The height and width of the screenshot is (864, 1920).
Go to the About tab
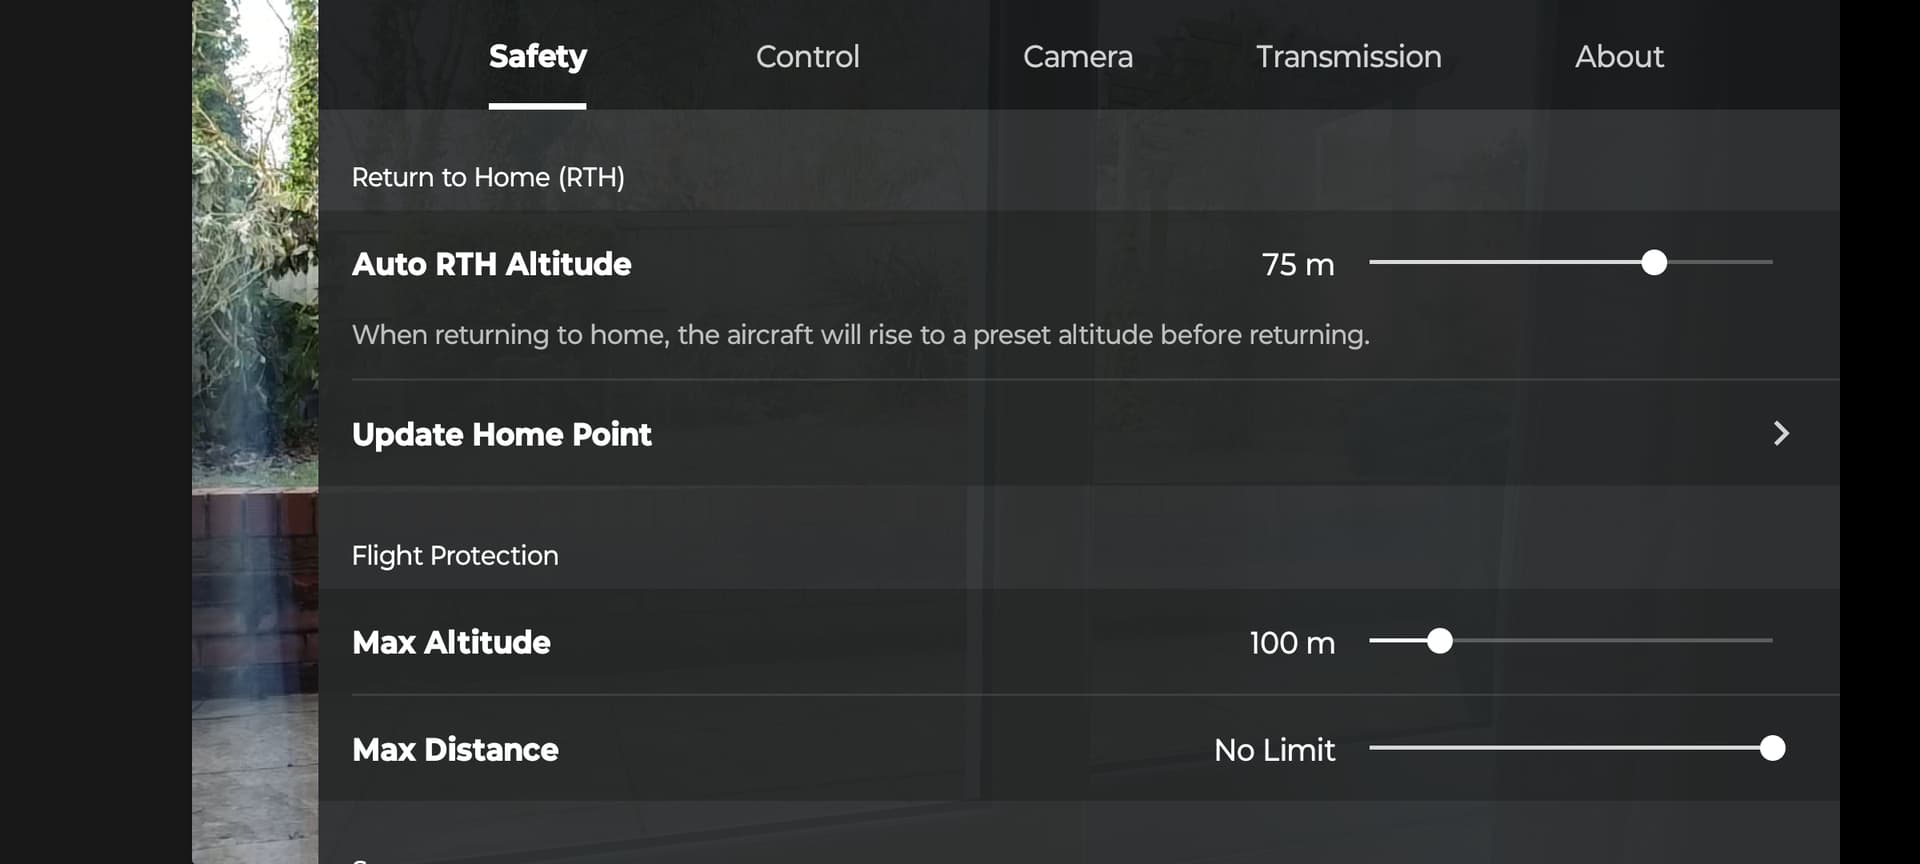pyautogui.click(x=1619, y=56)
